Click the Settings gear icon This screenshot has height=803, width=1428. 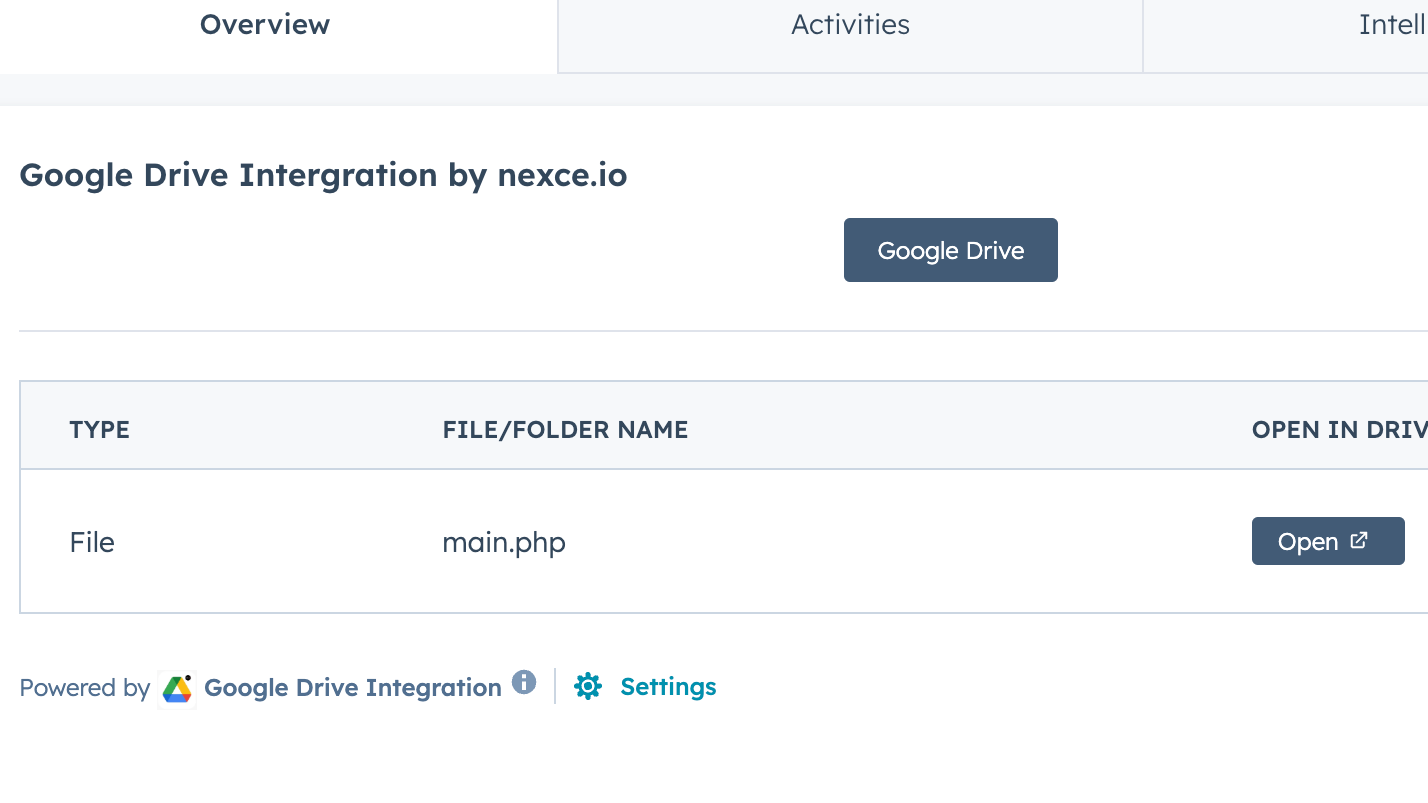[588, 686]
